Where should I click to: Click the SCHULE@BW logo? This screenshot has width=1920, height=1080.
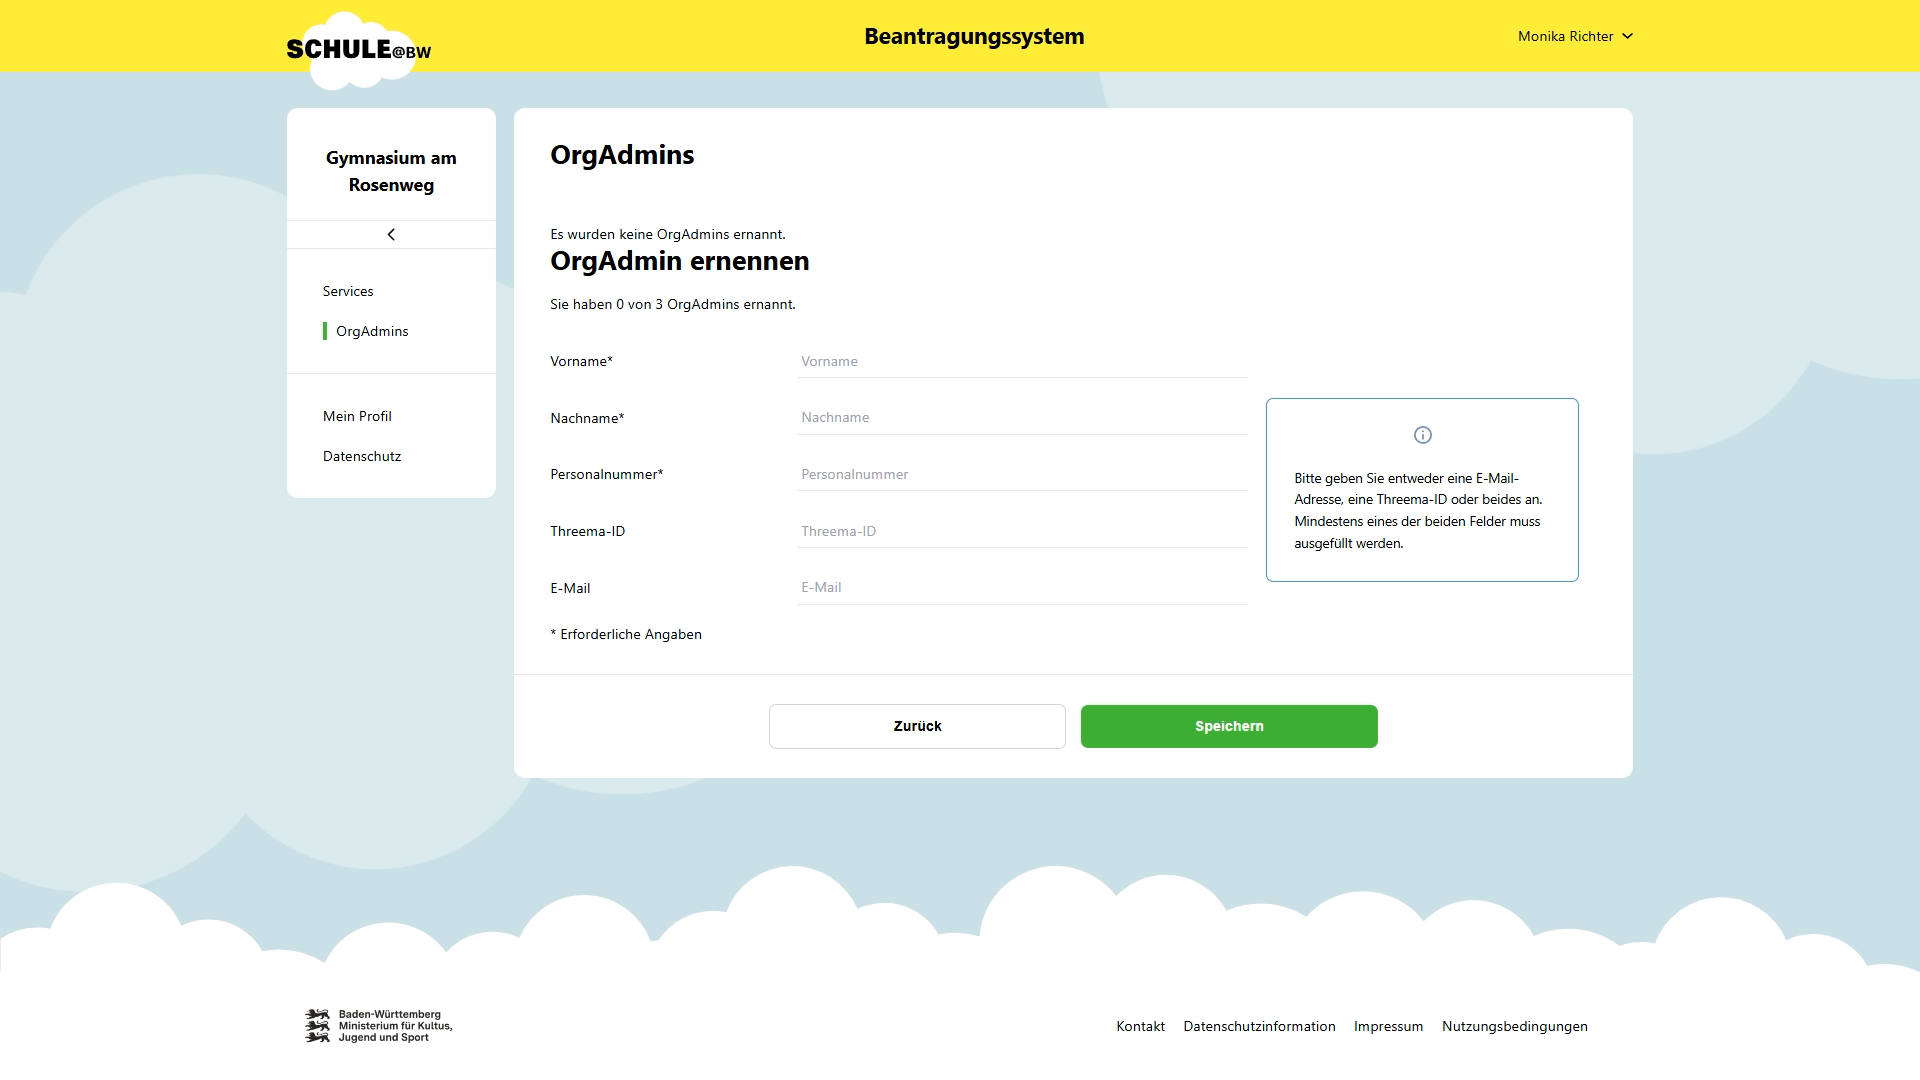coord(358,49)
